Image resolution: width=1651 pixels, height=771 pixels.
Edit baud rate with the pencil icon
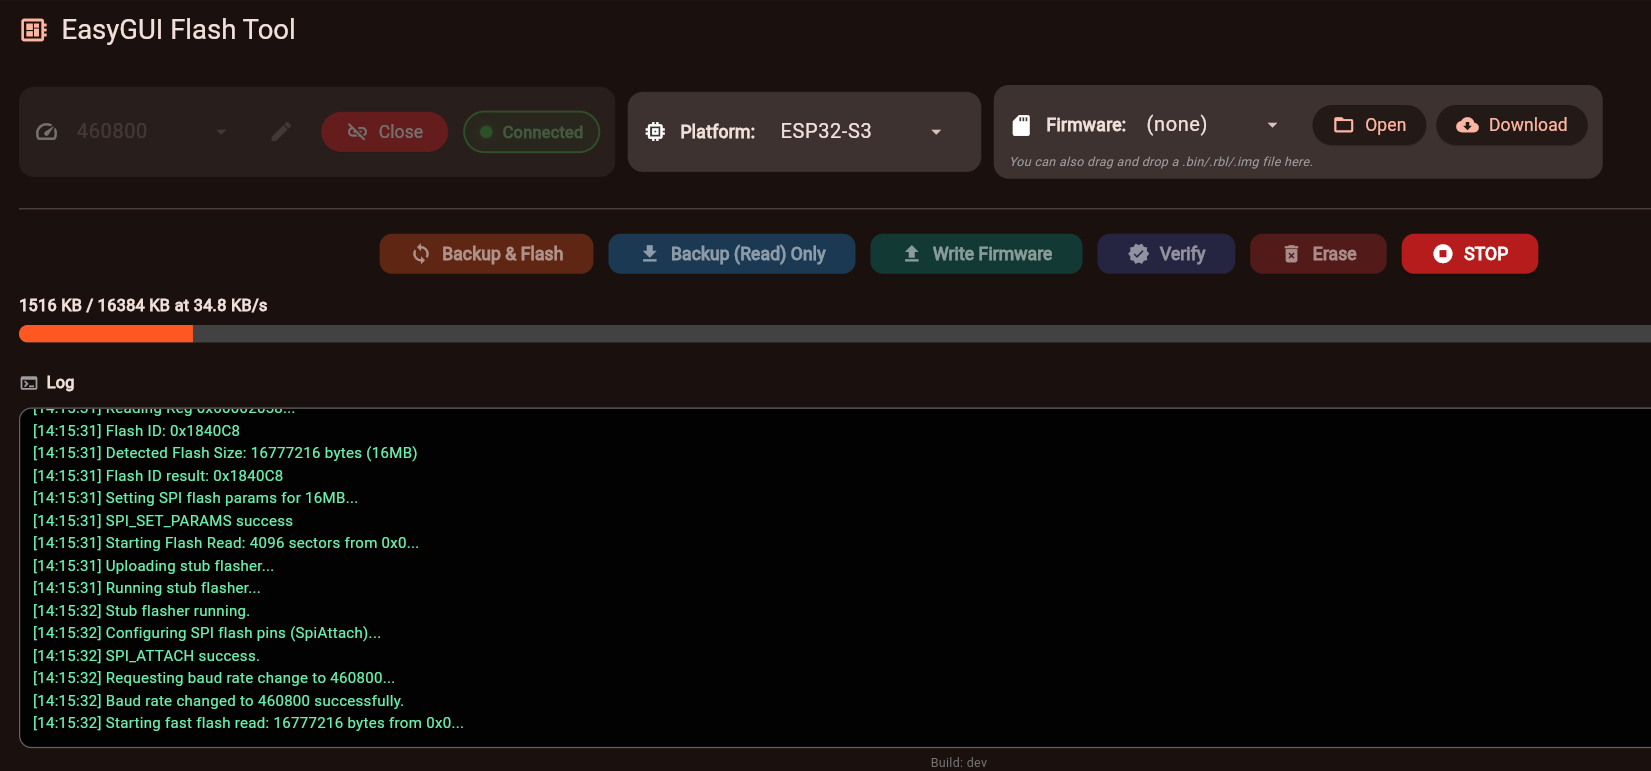pyautogui.click(x=282, y=132)
